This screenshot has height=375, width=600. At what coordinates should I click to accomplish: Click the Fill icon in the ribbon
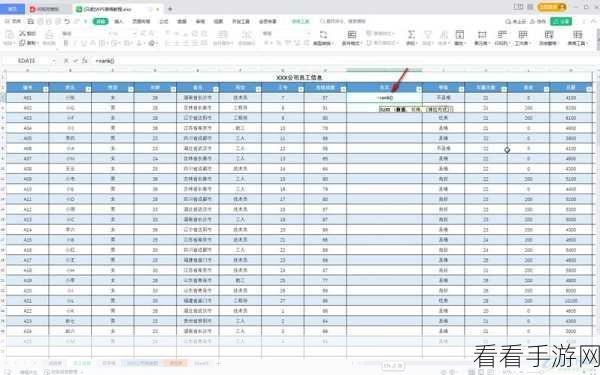460,35
